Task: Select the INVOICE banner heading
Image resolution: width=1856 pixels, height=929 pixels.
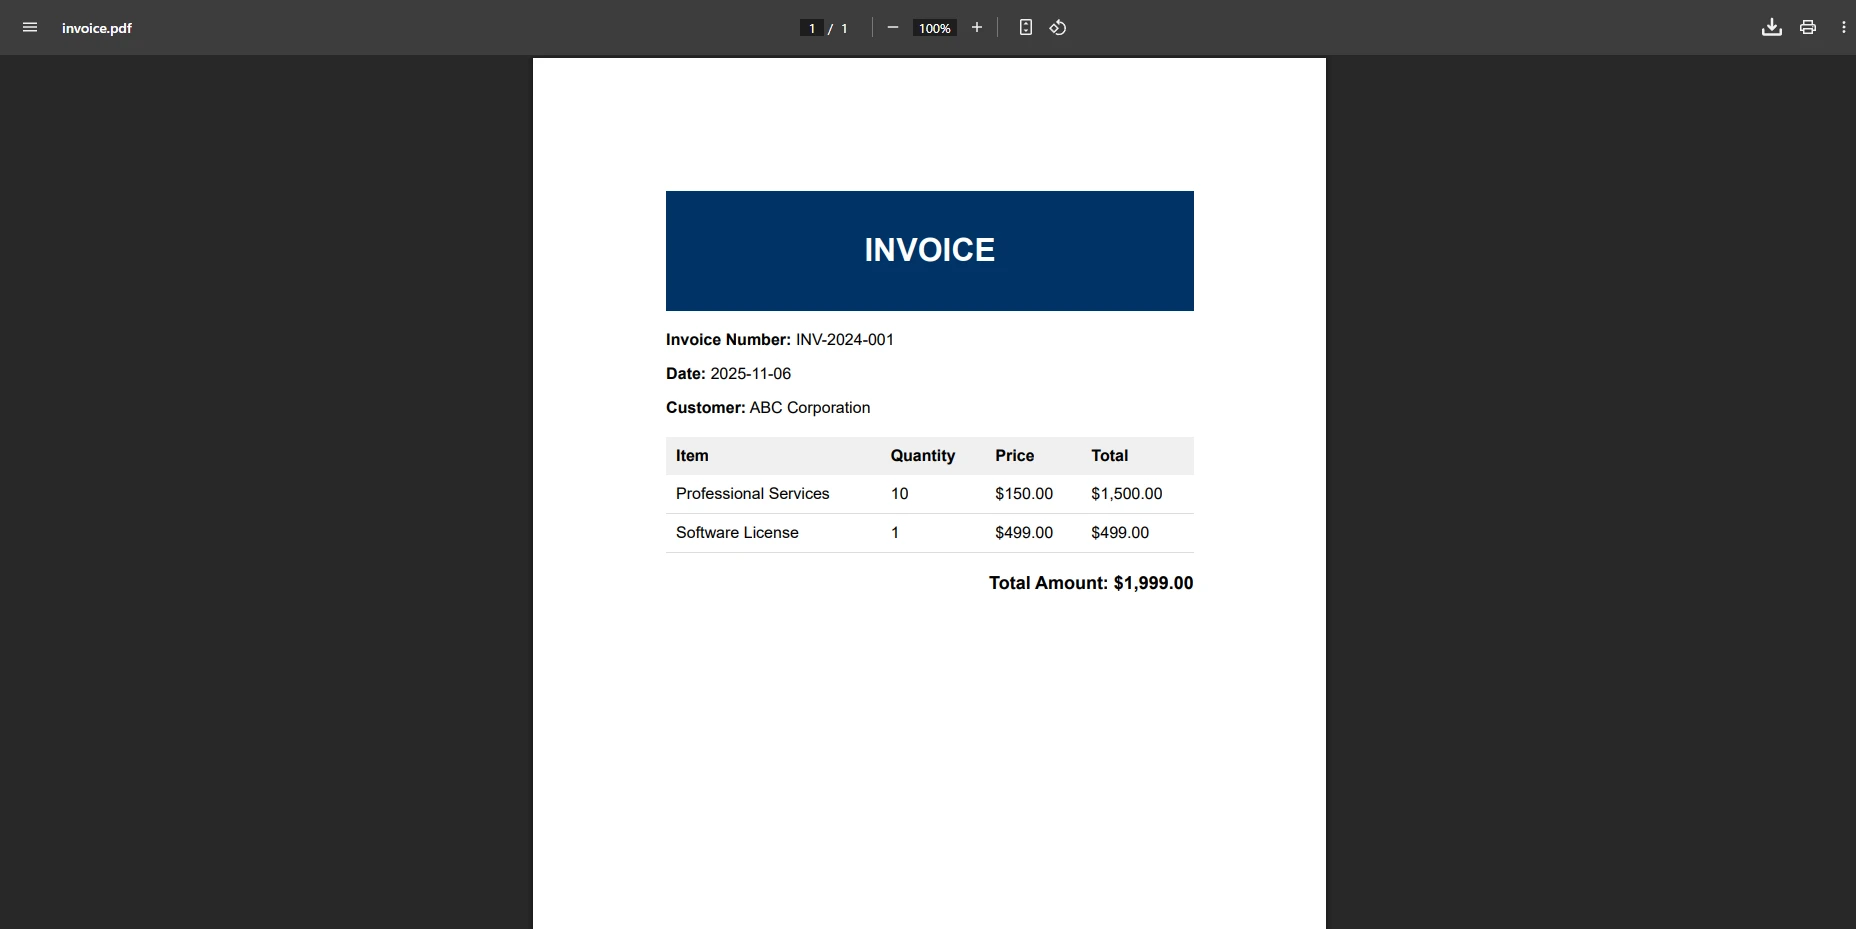Action: pyautogui.click(x=929, y=250)
